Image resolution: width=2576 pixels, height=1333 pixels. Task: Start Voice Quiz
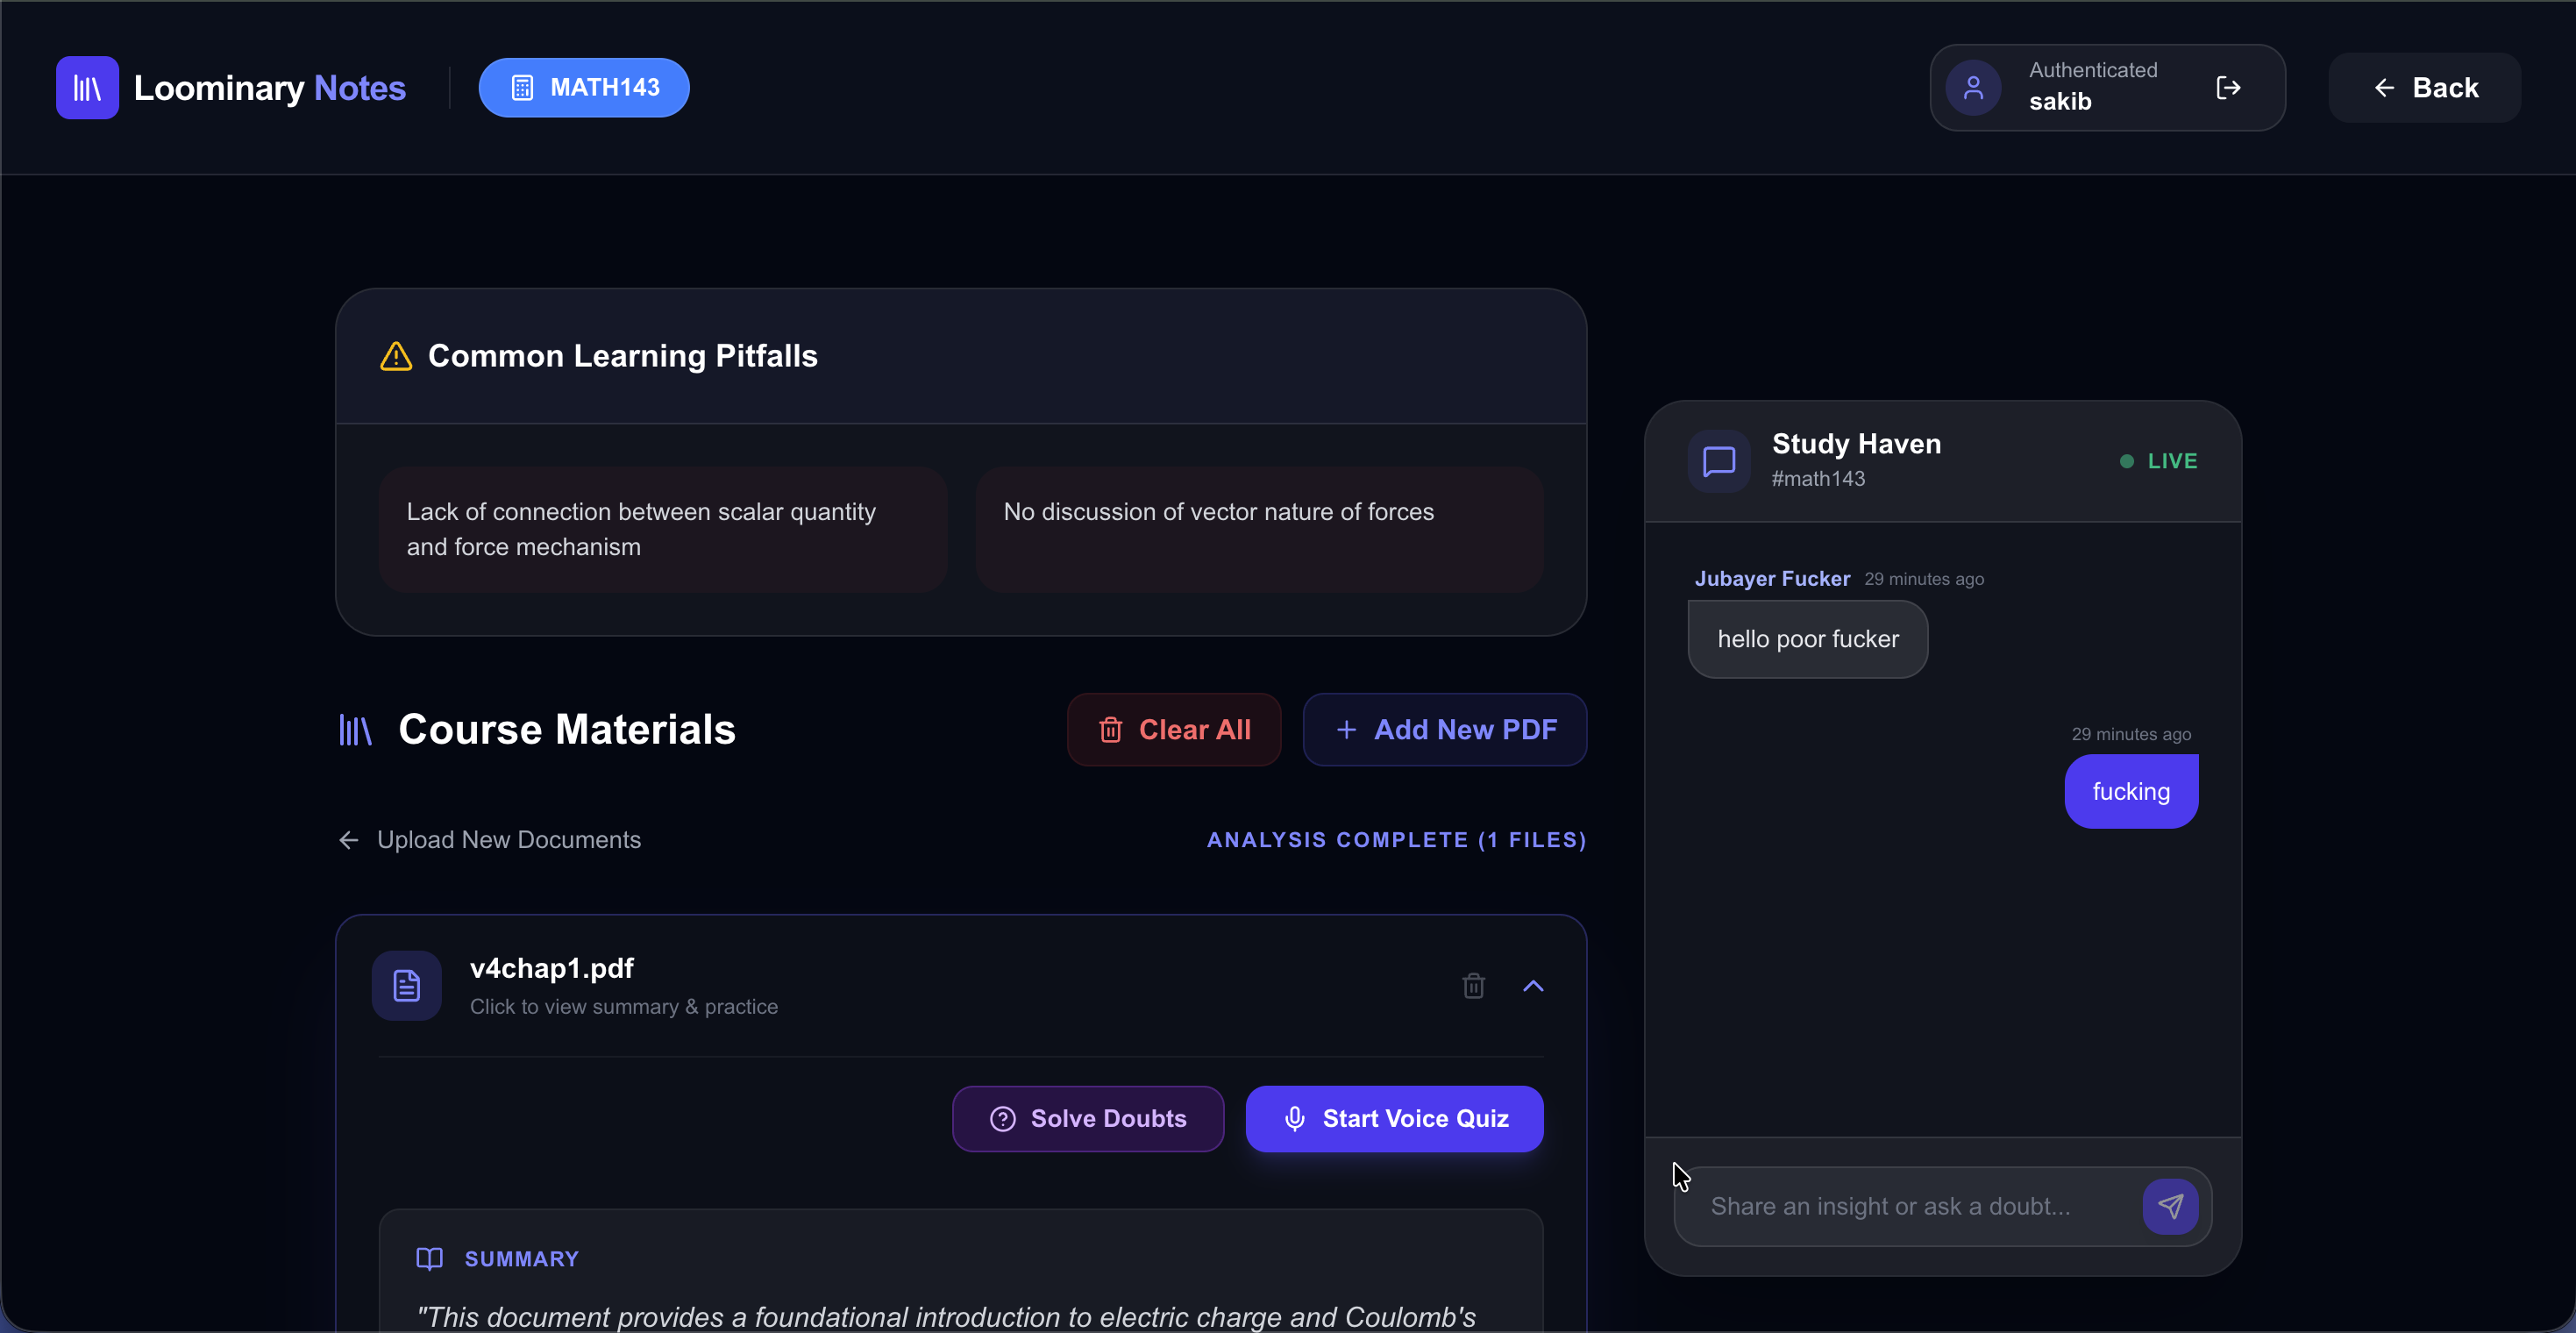pos(1394,1119)
